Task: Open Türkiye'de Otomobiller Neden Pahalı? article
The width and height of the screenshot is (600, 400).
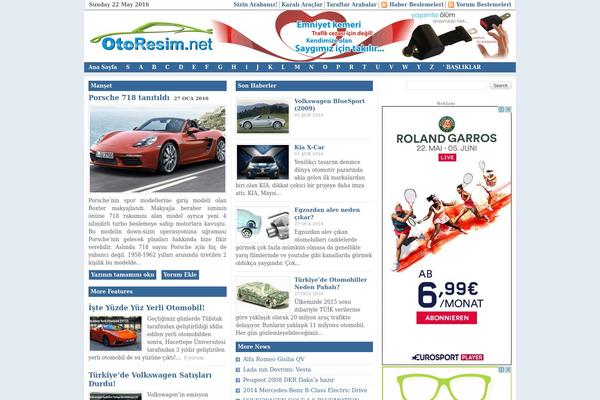Action: [x=331, y=283]
